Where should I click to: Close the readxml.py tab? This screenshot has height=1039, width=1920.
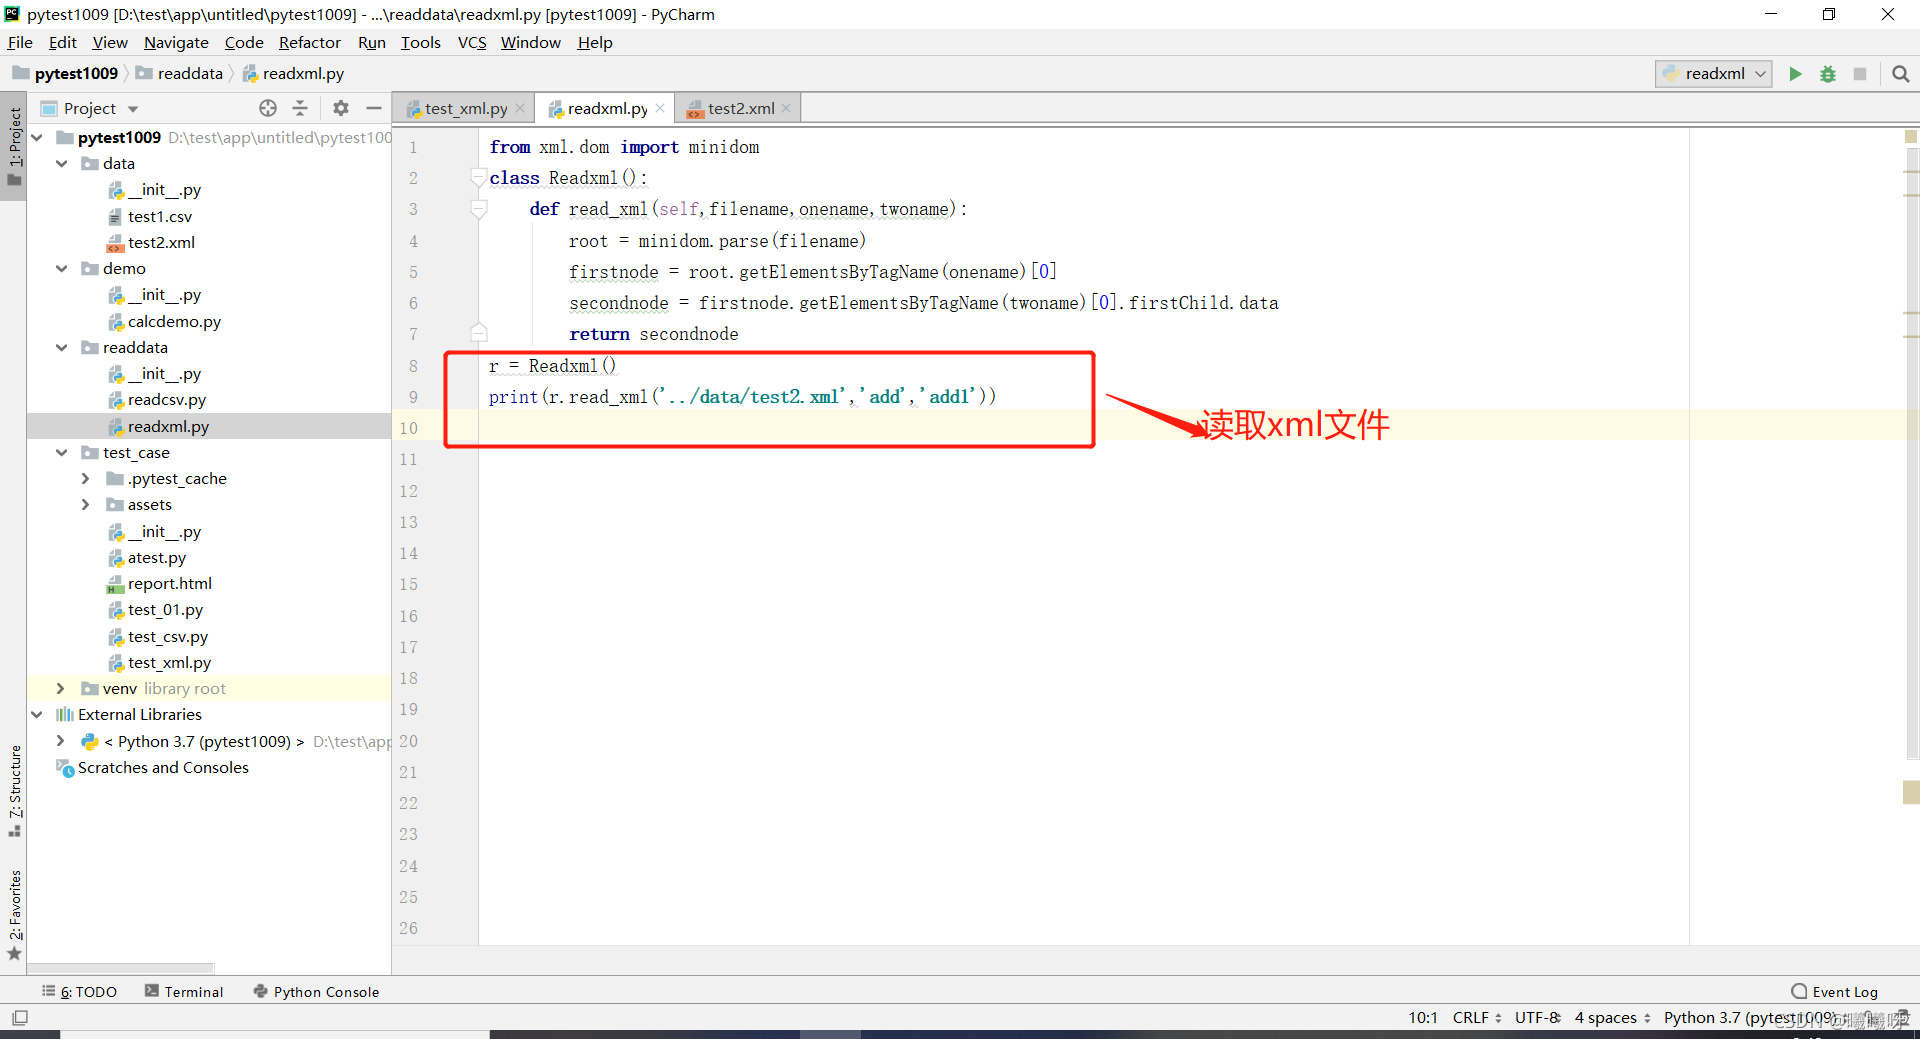tap(660, 109)
